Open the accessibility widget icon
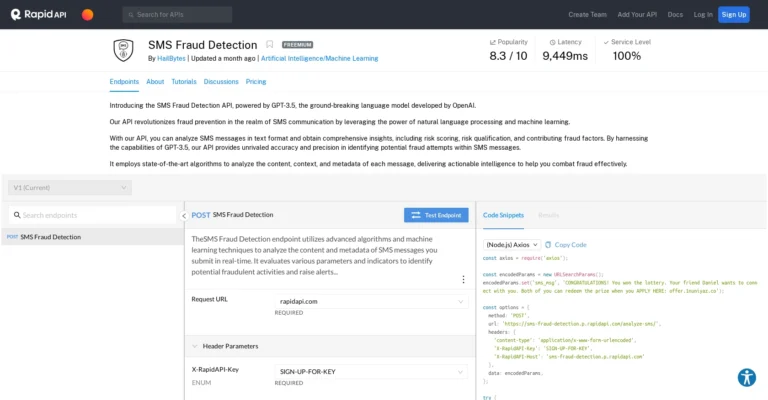The width and height of the screenshot is (768, 400). pyautogui.click(x=746, y=377)
